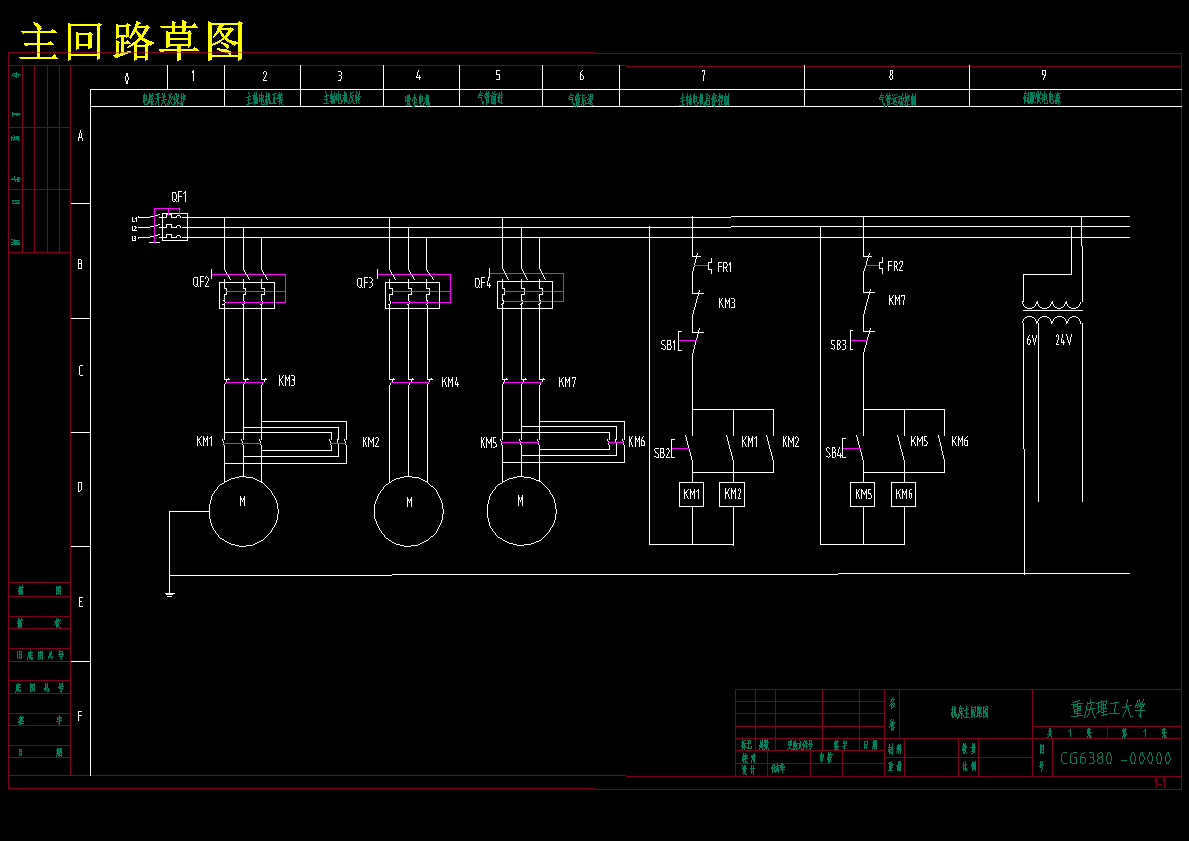Select KM2 label right of first reversing loop

click(x=371, y=442)
